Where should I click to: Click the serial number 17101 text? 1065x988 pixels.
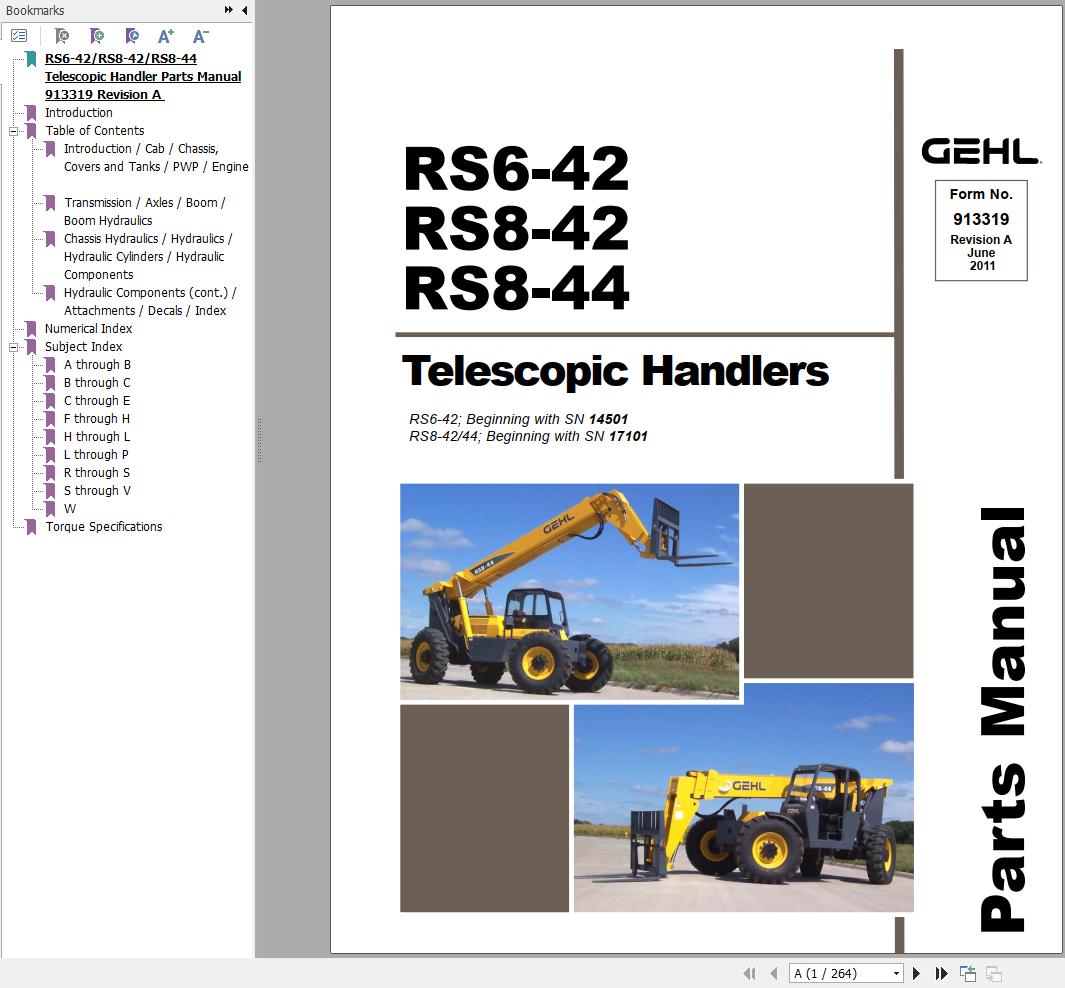[x=628, y=436]
